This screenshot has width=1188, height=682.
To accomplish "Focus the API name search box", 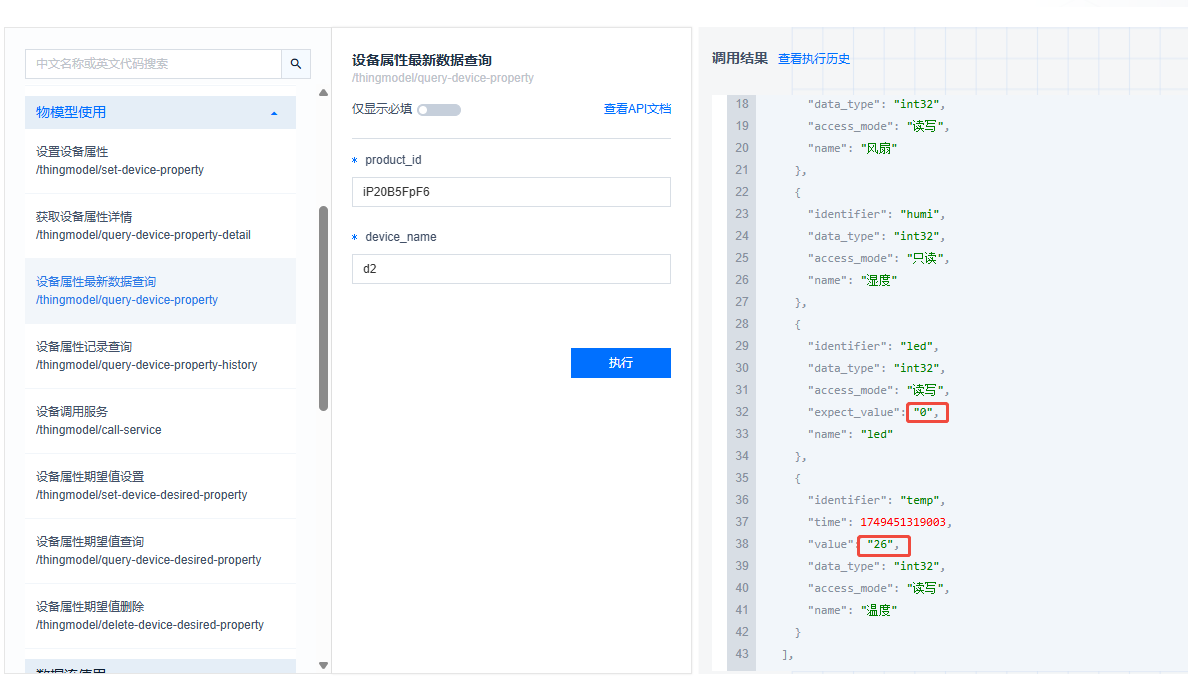I will [153, 64].
